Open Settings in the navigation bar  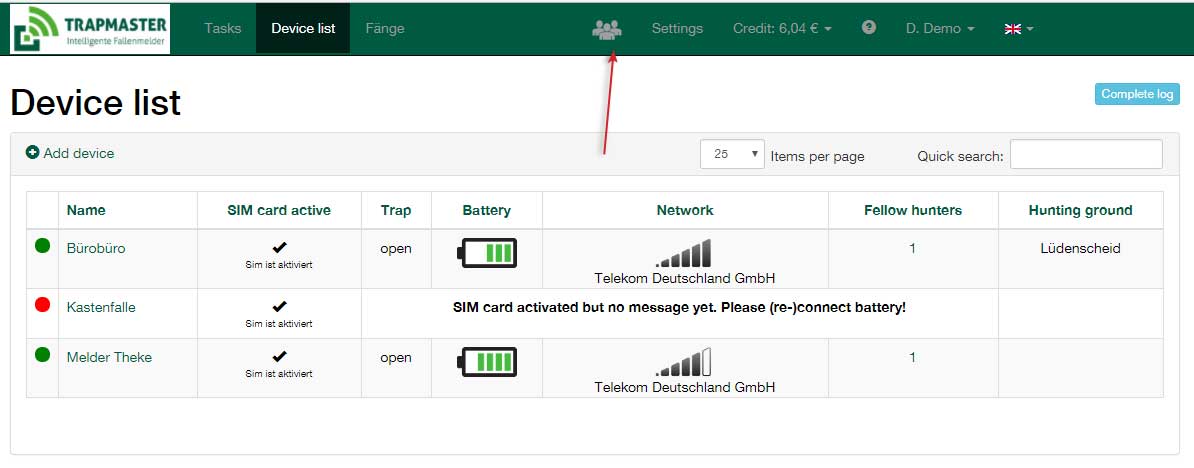677,28
